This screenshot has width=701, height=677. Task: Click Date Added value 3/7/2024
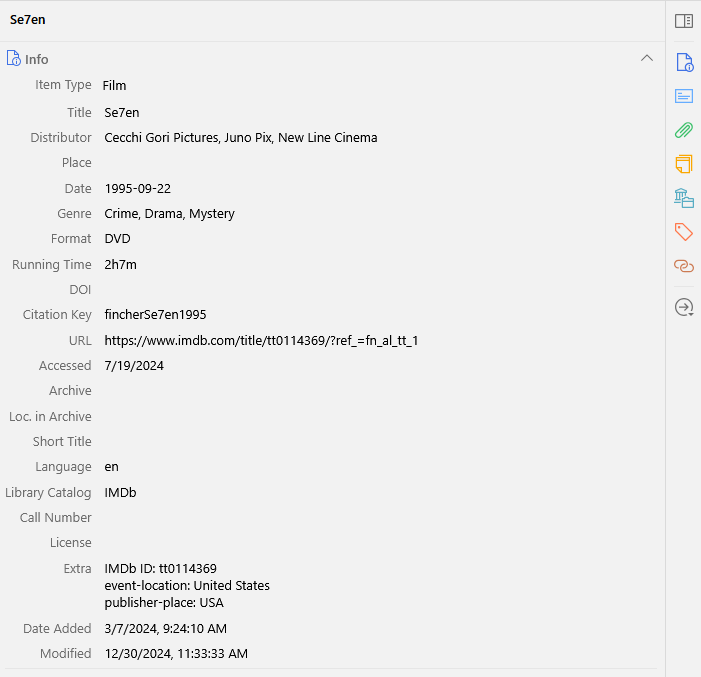(x=165, y=629)
